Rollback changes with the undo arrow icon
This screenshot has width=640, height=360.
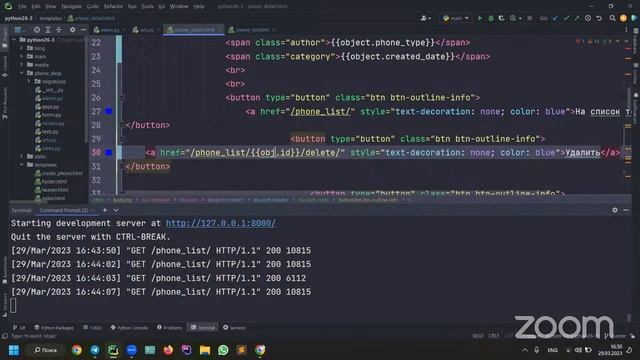599,18
